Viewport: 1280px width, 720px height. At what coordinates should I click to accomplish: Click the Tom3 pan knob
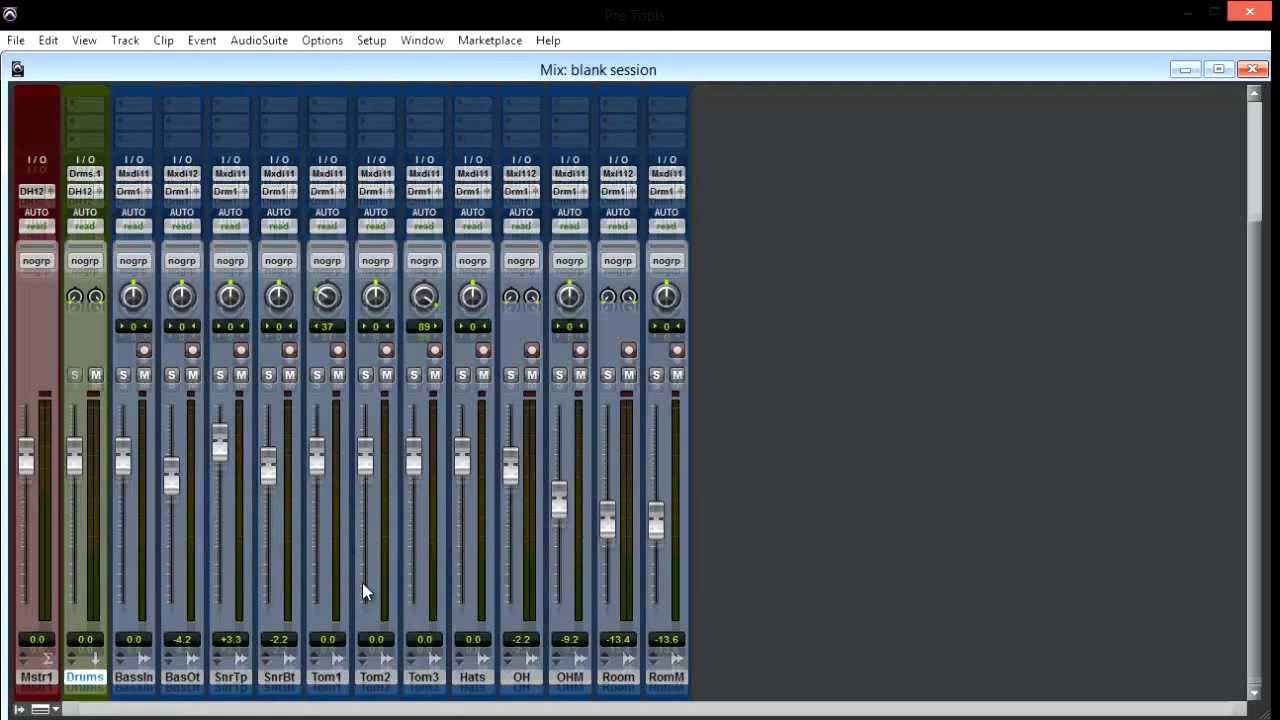424,296
